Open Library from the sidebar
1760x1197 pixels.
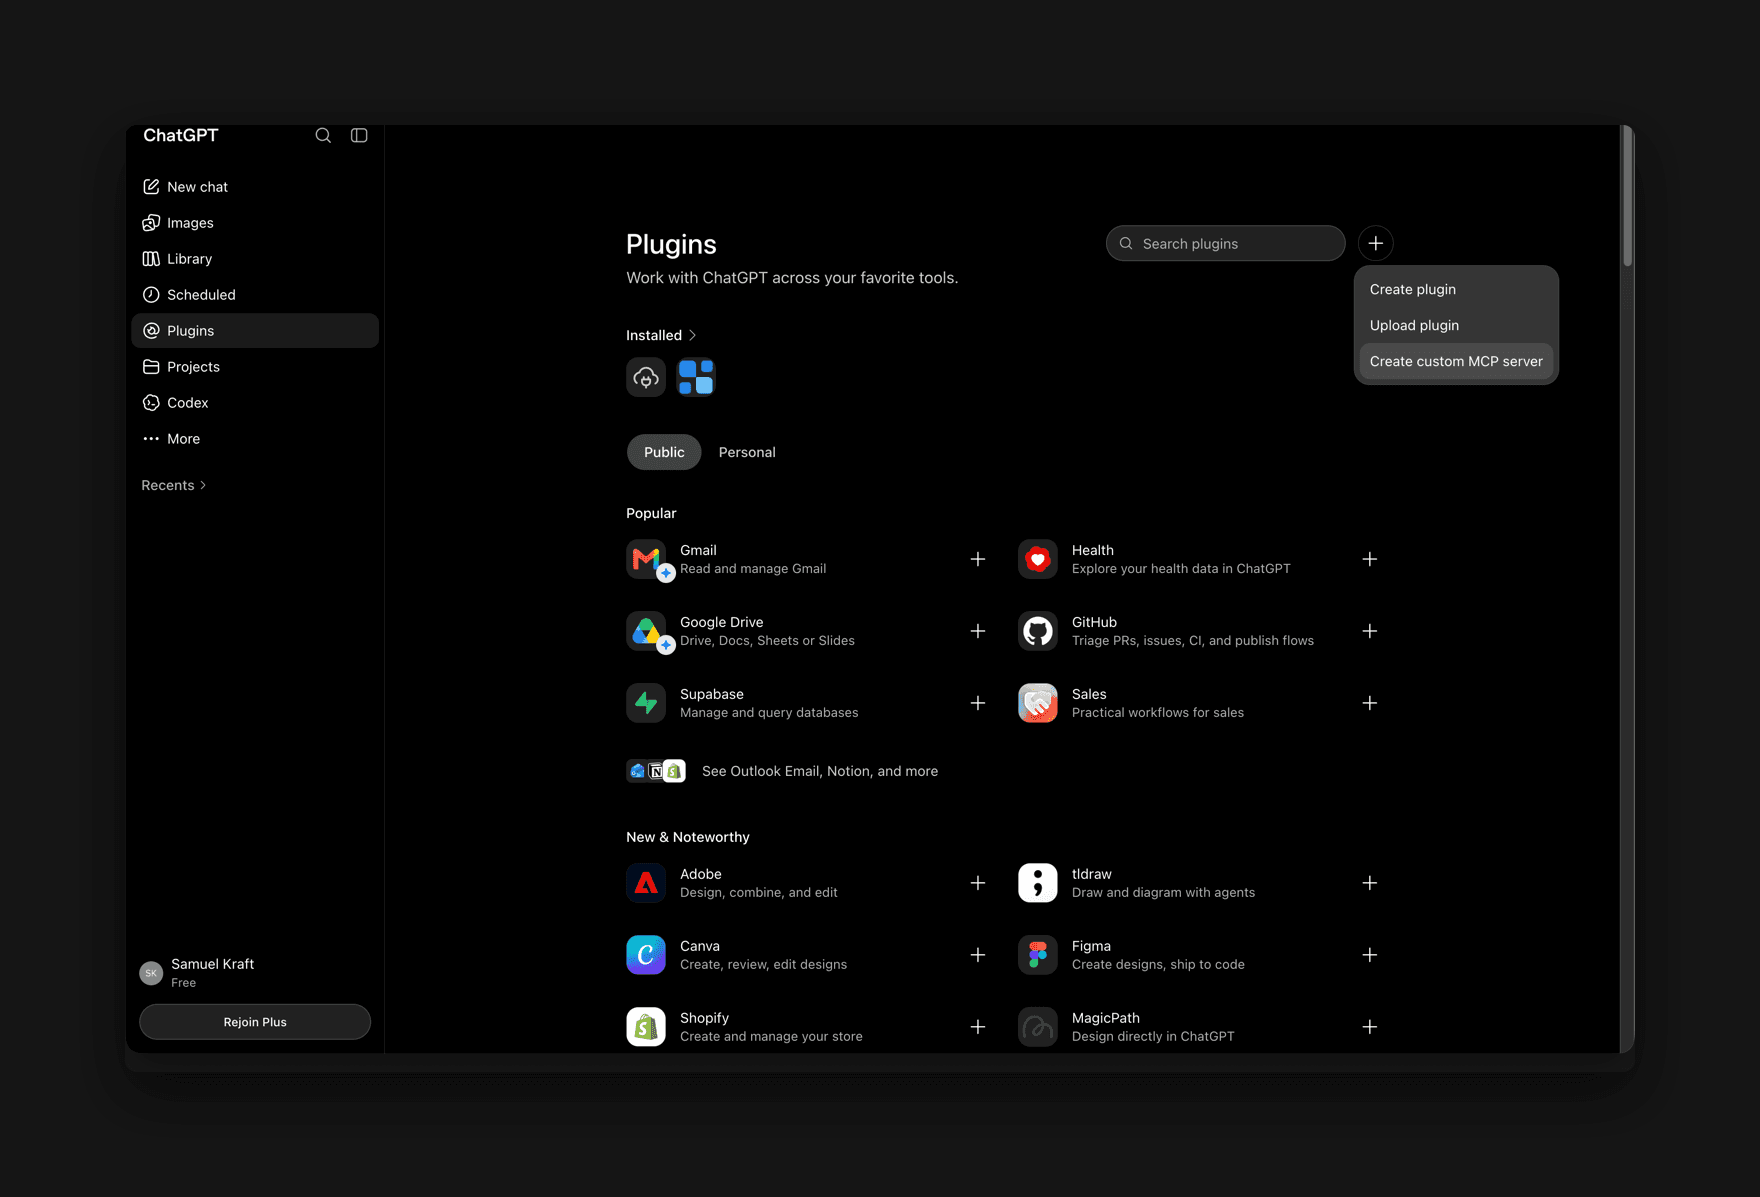[x=255, y=259]
